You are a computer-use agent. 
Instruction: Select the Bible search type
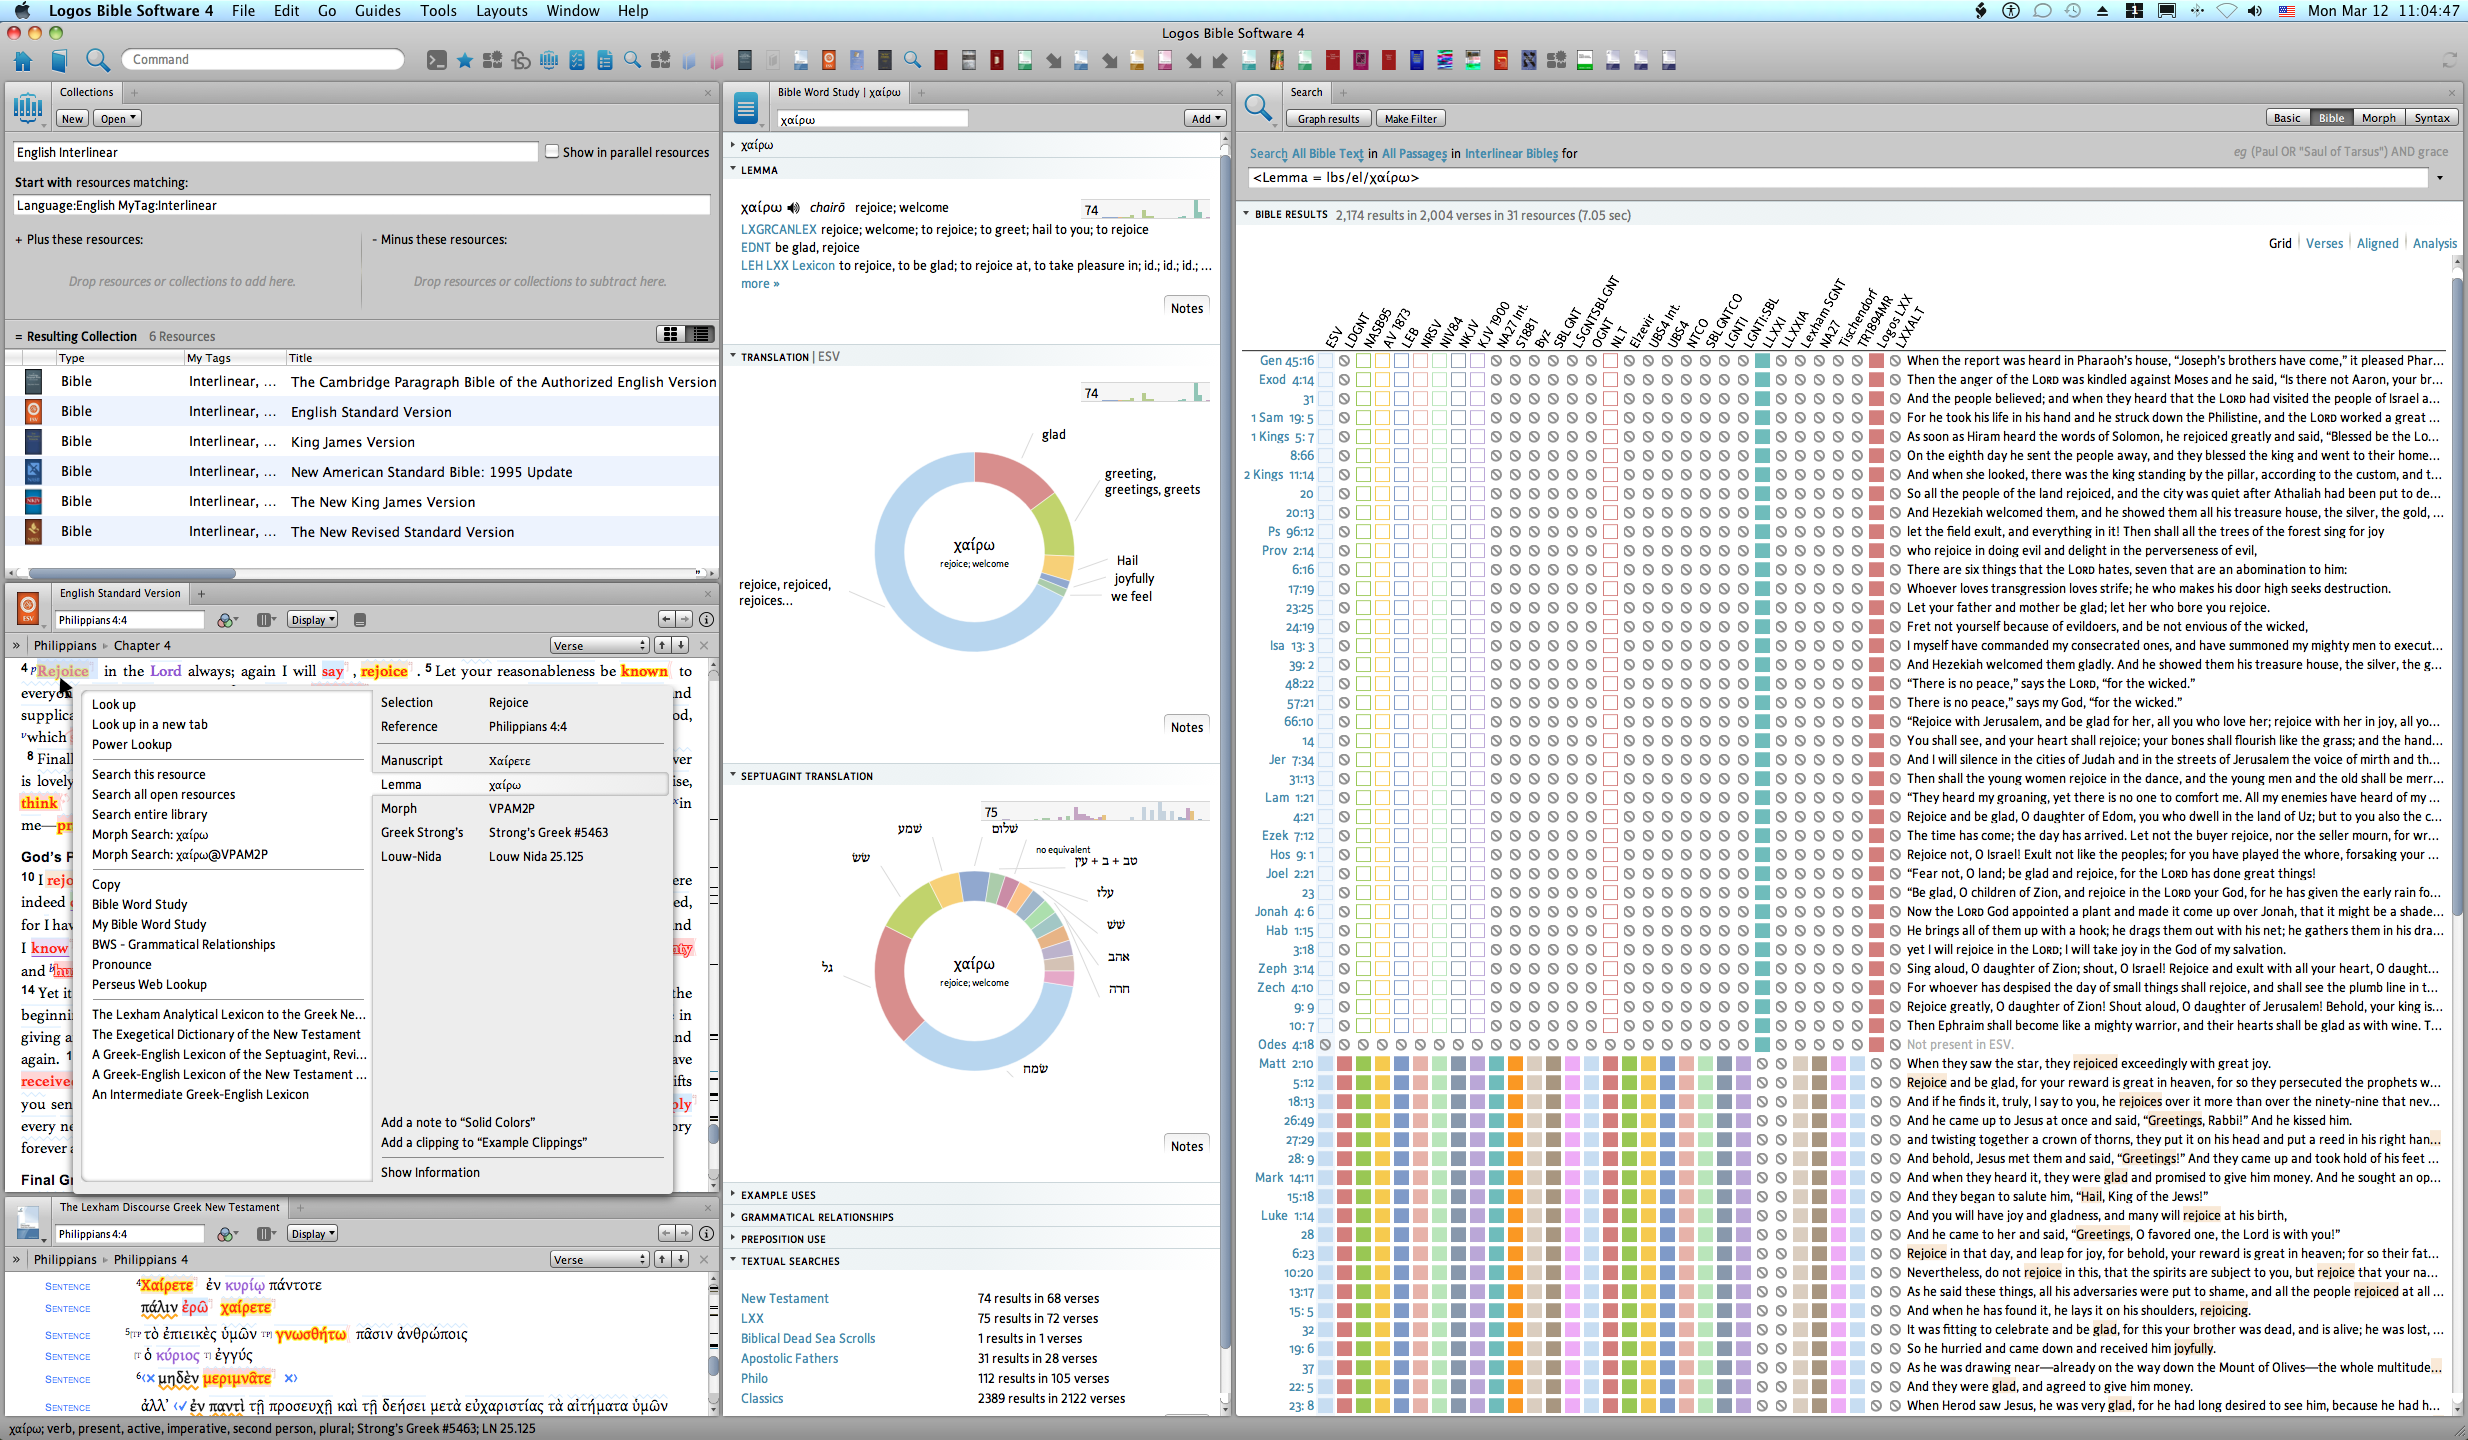coord(2331,118)
